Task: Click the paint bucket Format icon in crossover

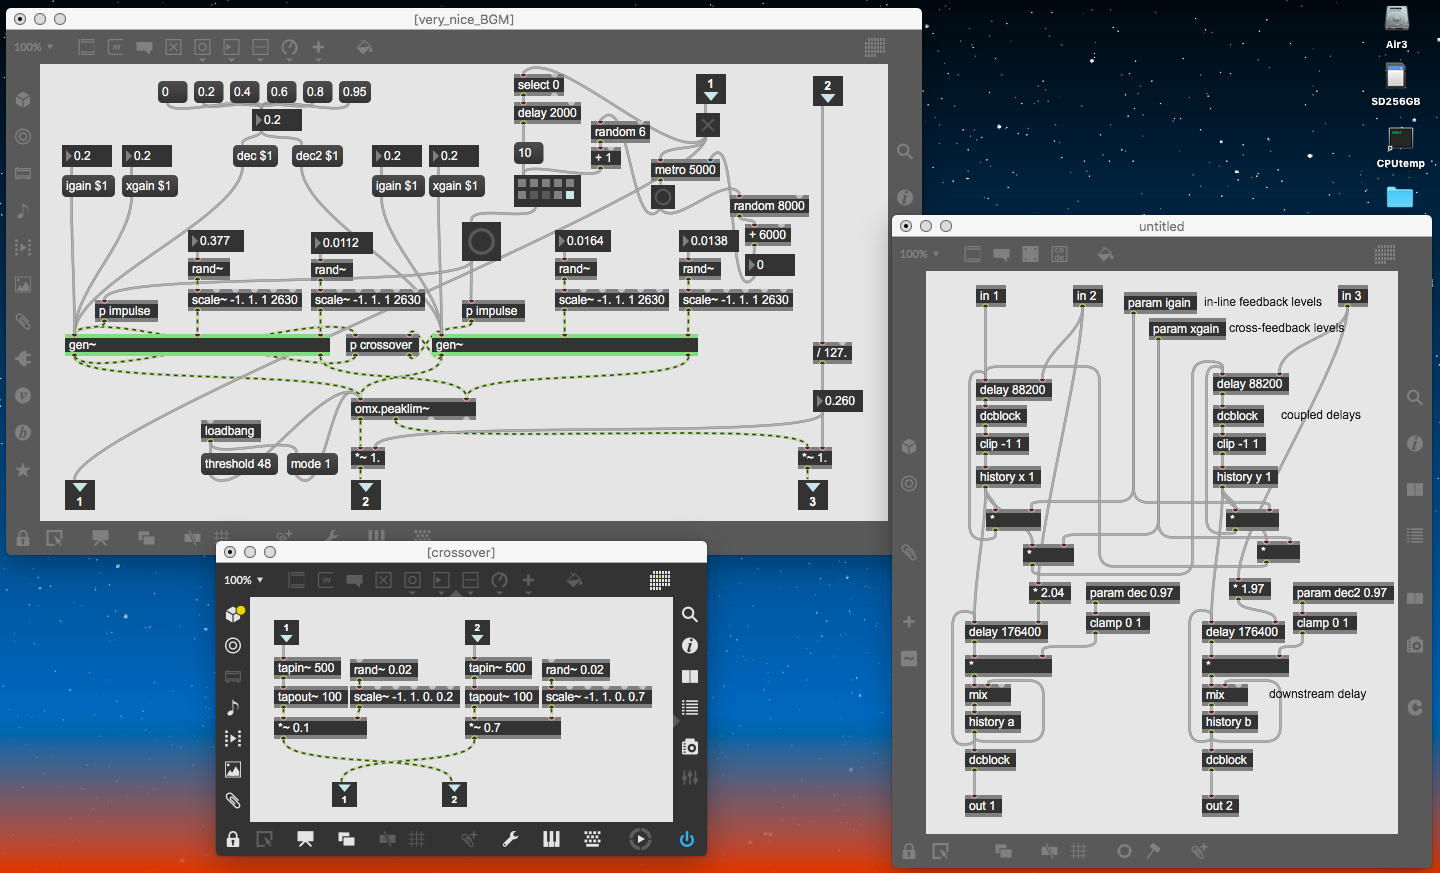Action: coord(574,580)
